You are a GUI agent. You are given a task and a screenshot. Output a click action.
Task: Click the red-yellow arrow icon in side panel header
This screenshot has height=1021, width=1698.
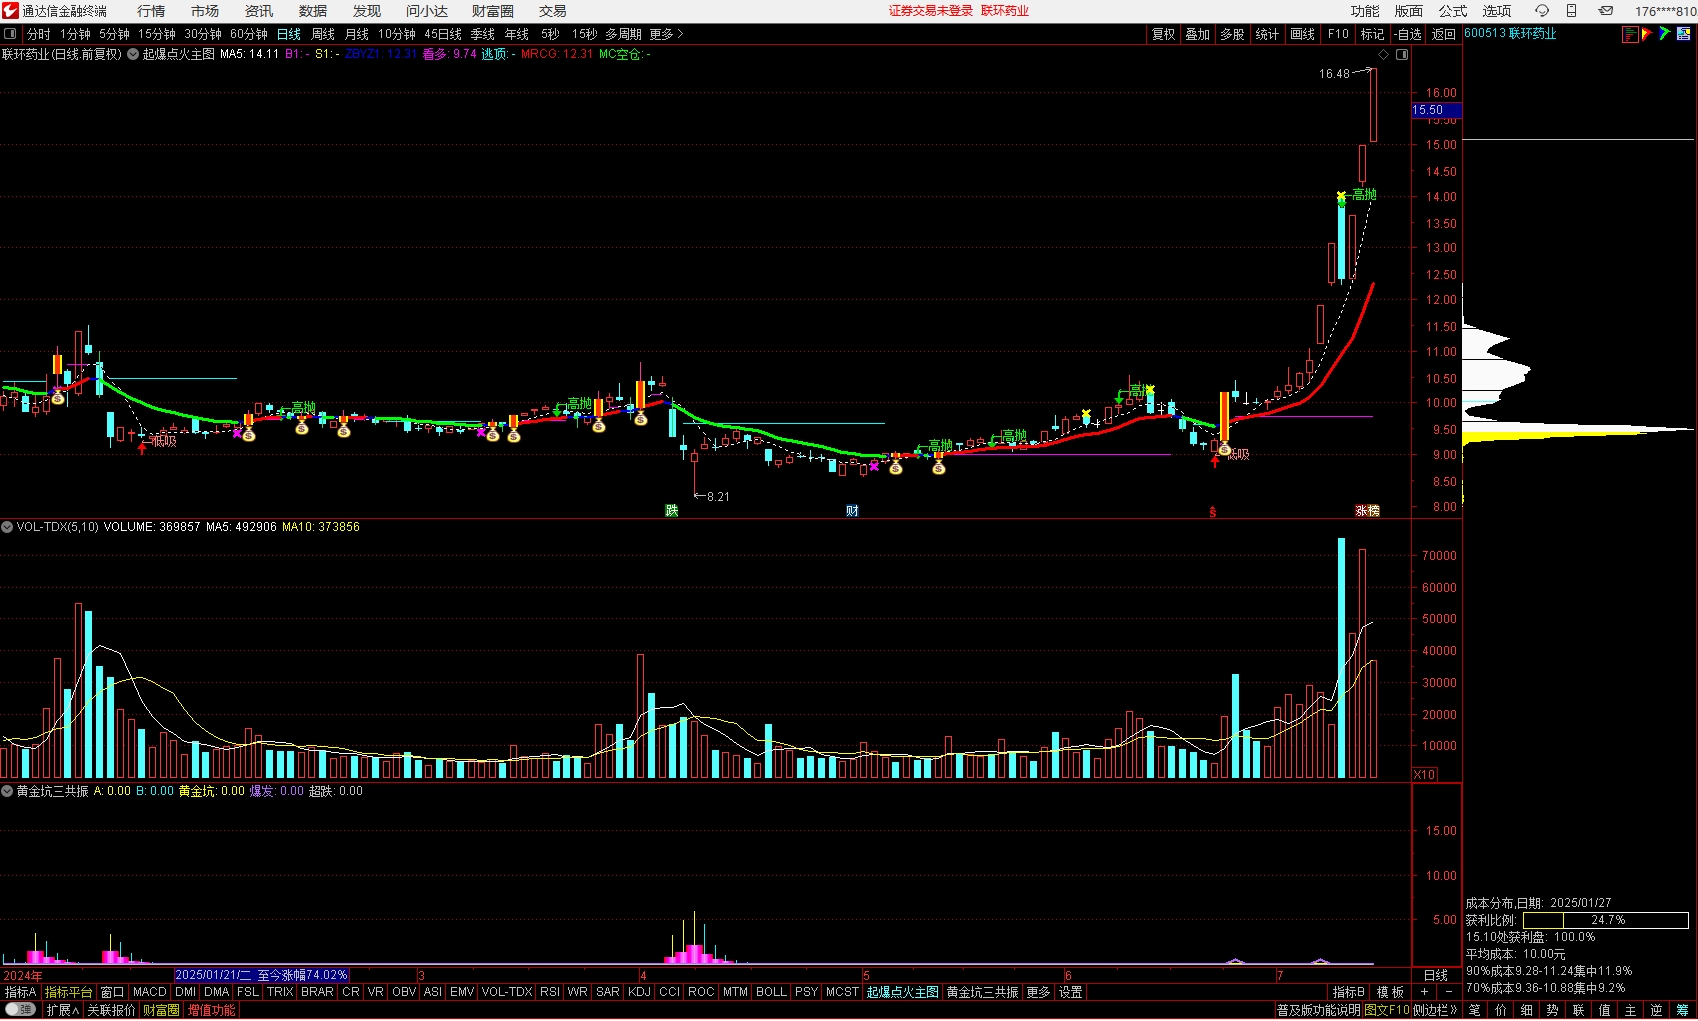coord(1647,34)
